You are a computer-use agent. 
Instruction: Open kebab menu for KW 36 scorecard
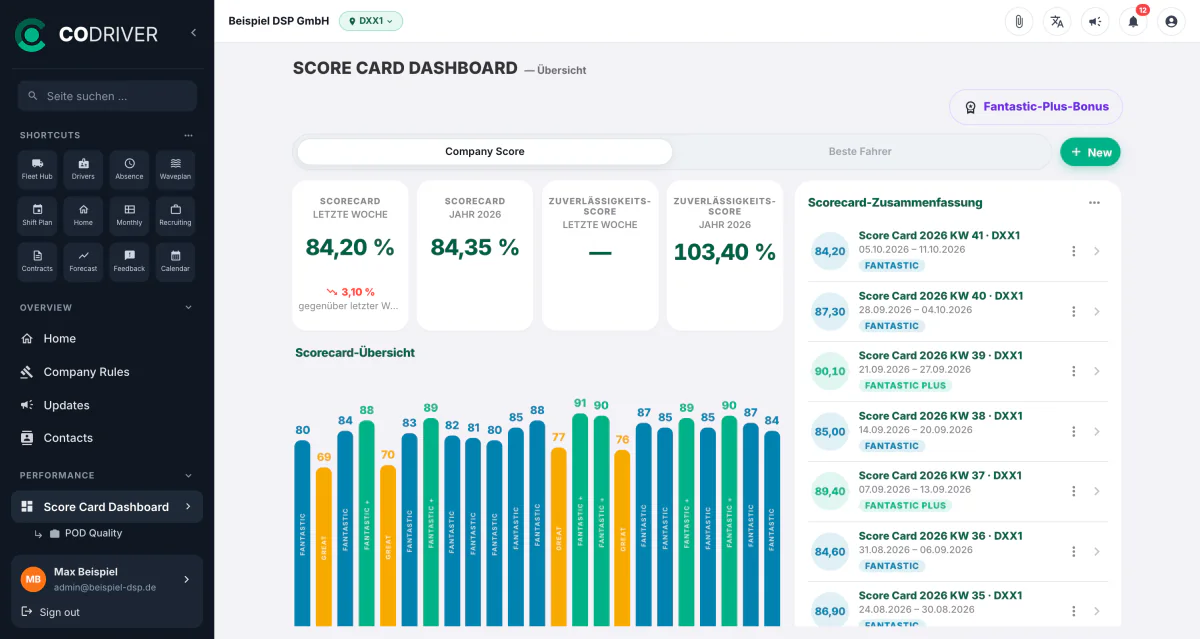click(1074, 551)
